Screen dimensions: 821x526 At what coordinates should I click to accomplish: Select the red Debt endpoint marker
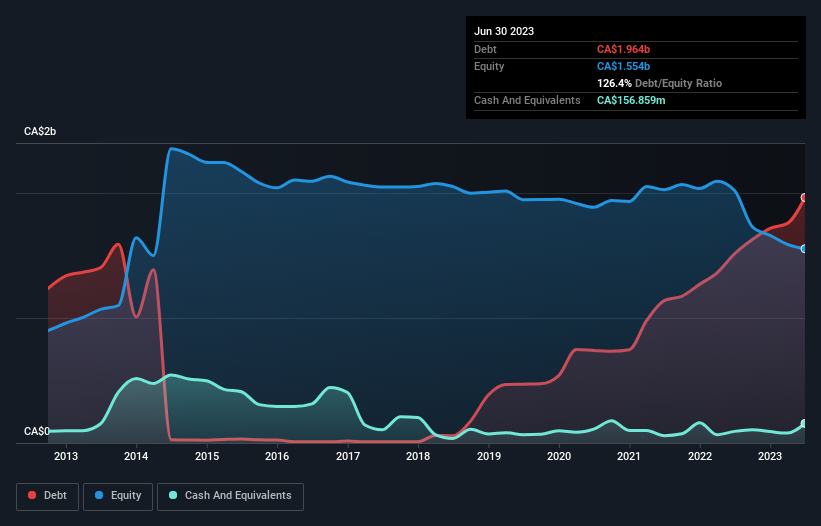click(805, 197)
